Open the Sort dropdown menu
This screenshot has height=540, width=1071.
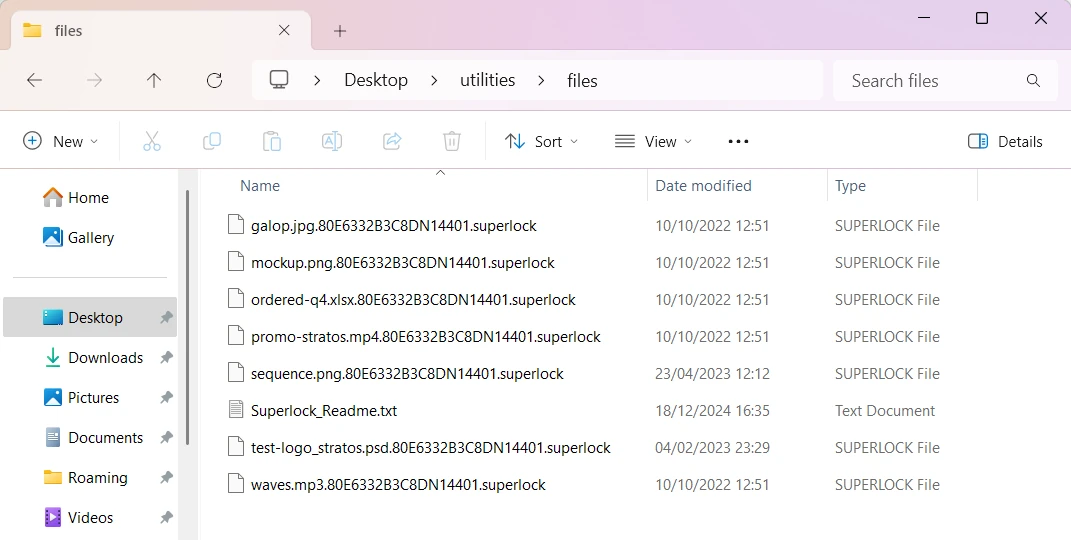[x=542, y=141]
